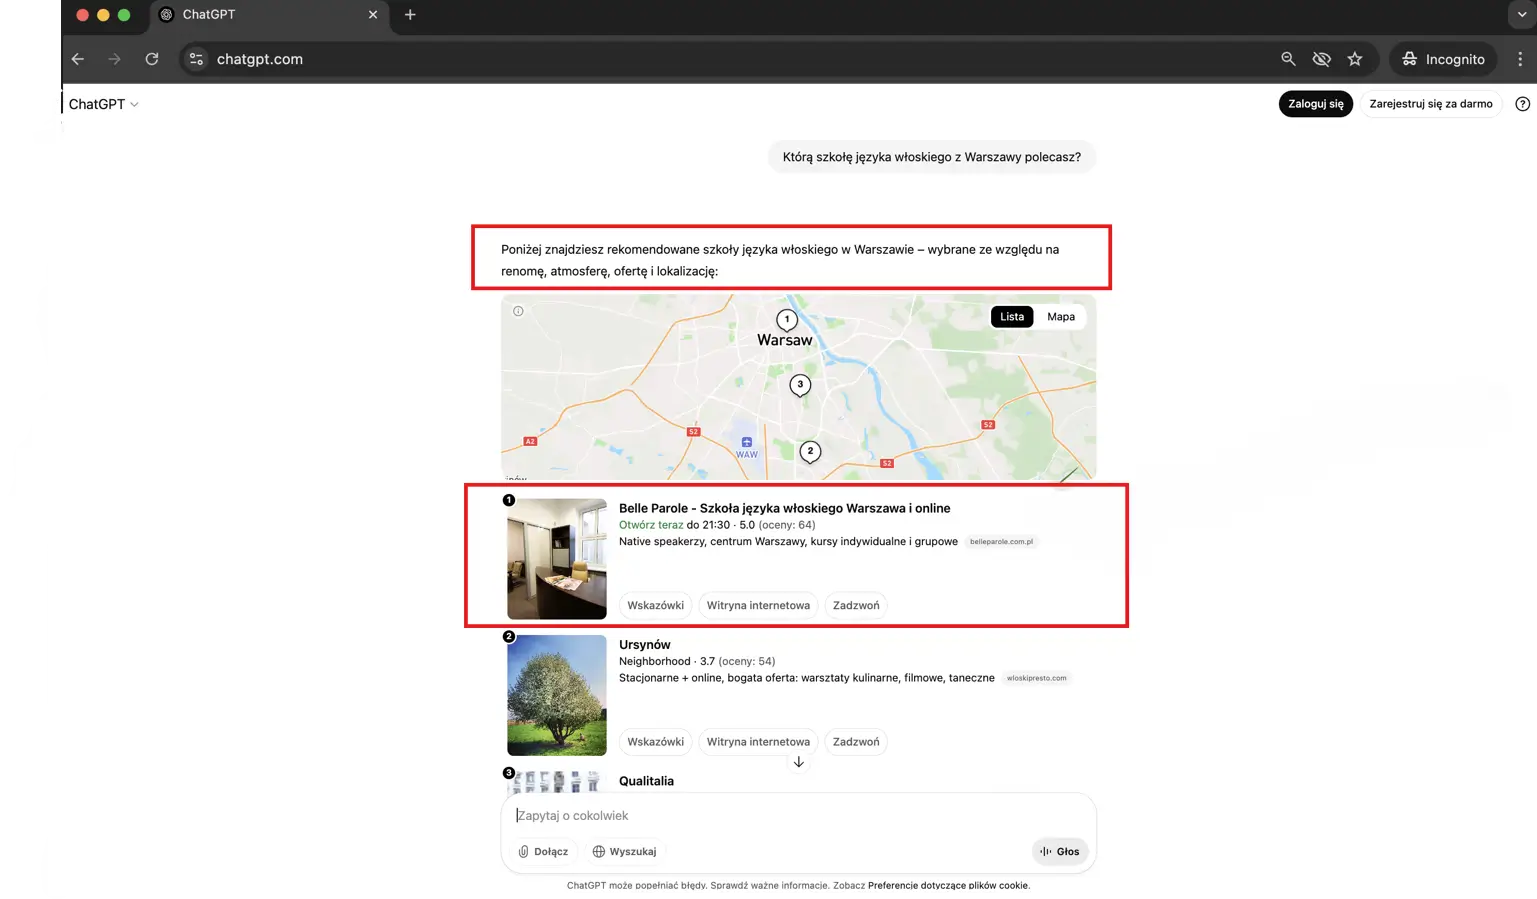1537x899 pixels.
Task: Expand the tab search dropdown arrow
Action: pos(1522,15)
